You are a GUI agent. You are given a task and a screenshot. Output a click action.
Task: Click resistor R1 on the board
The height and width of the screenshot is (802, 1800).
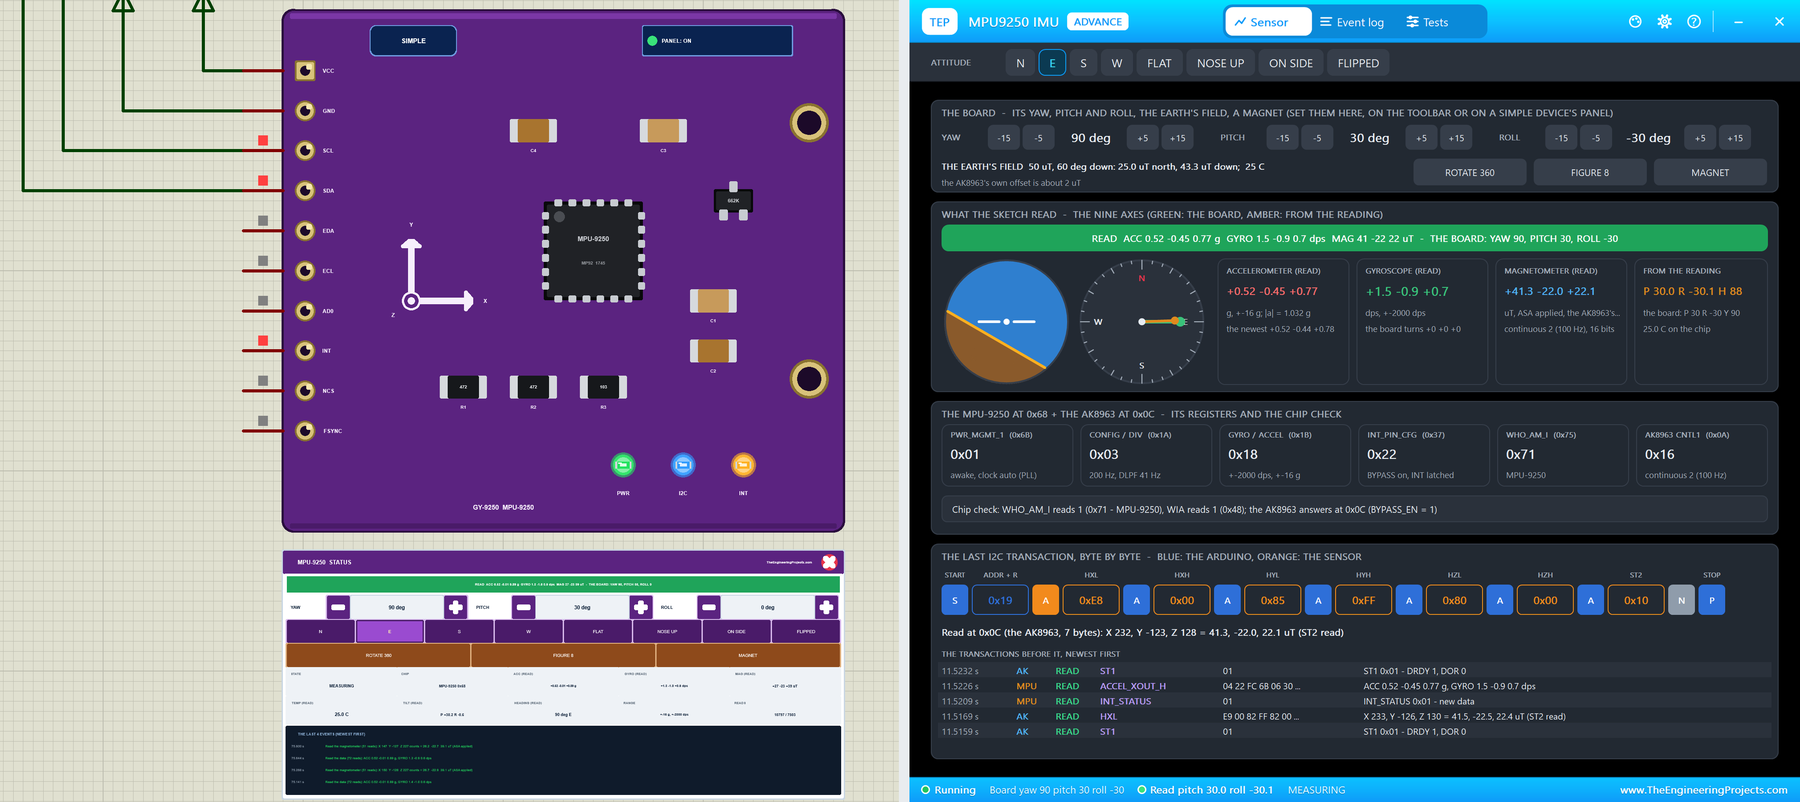click(463, 387)
